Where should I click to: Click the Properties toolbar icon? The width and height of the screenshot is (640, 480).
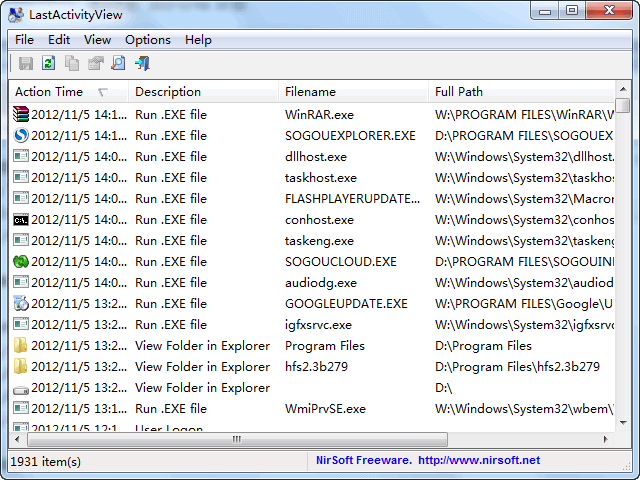pos(96,63)
